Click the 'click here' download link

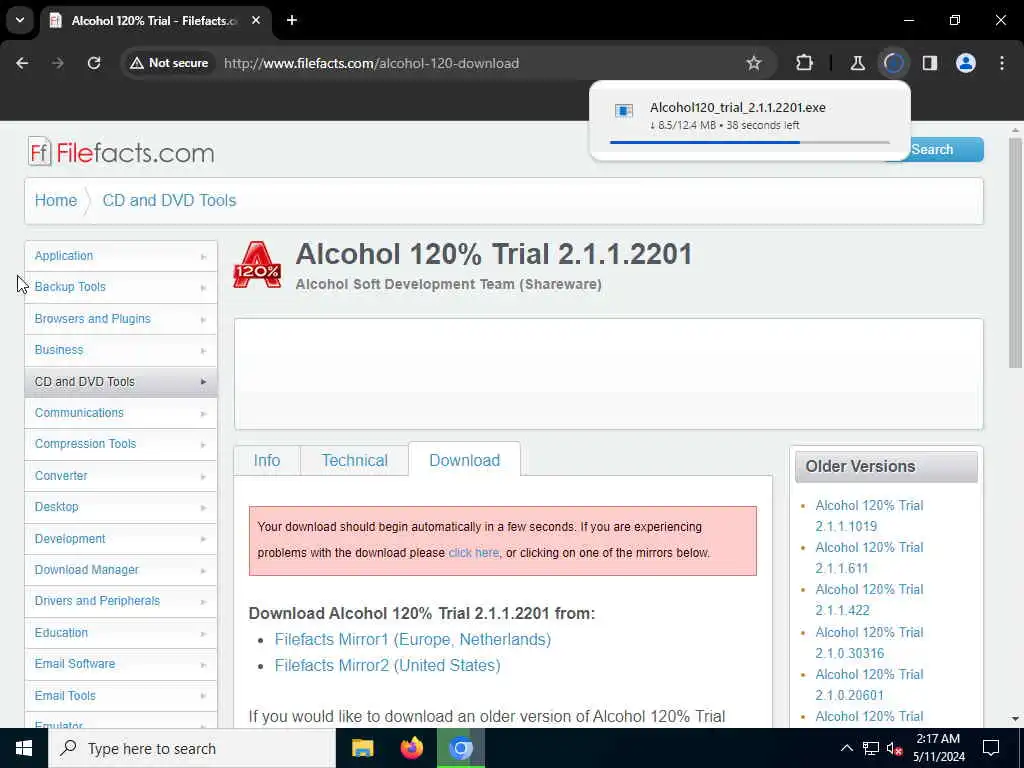[x=473, y=552]
